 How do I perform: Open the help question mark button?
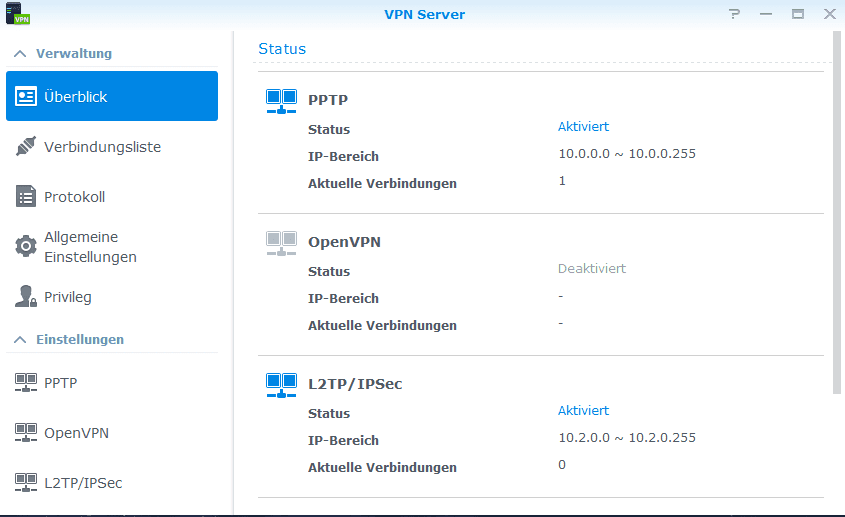[x=734, y=14]
